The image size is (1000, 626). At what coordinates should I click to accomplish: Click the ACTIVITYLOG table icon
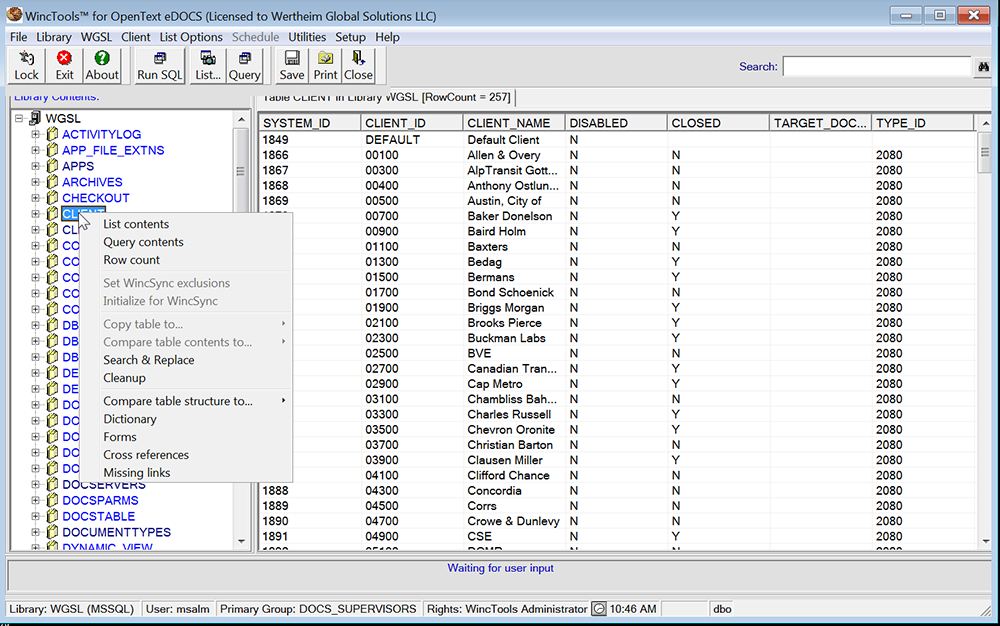pos(52,134)
